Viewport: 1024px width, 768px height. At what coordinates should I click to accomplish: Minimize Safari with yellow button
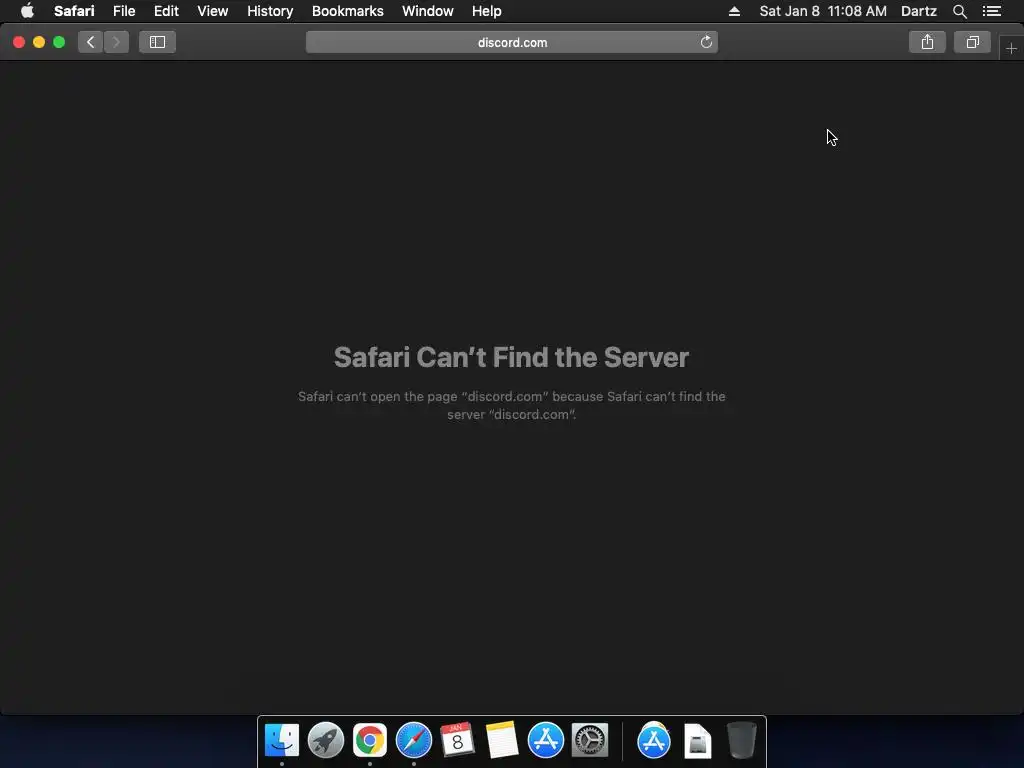tap(39, 42)
